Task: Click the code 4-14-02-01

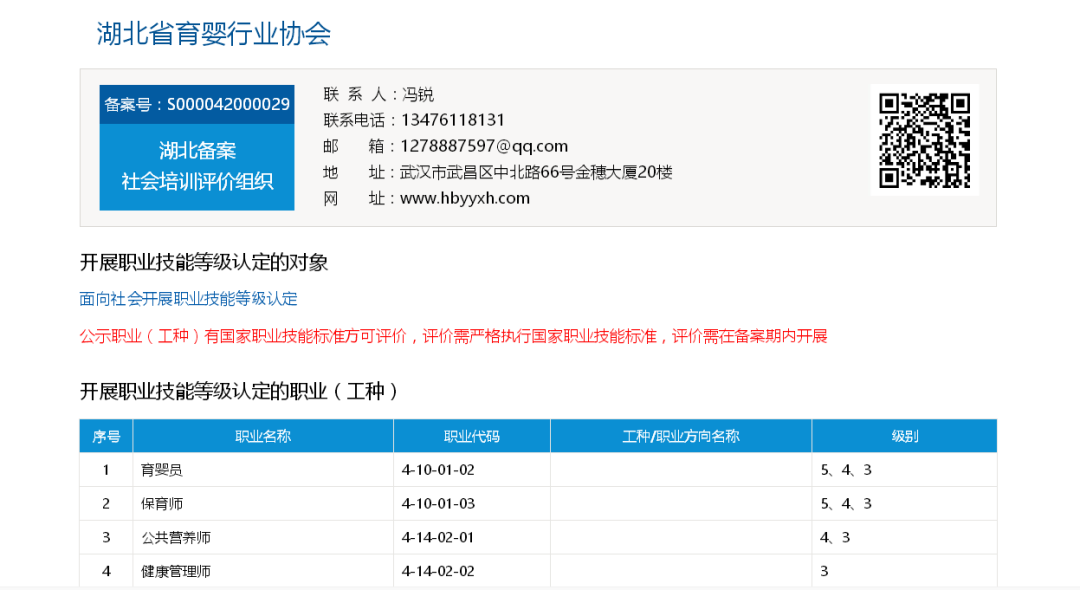Action: [438, 537]
